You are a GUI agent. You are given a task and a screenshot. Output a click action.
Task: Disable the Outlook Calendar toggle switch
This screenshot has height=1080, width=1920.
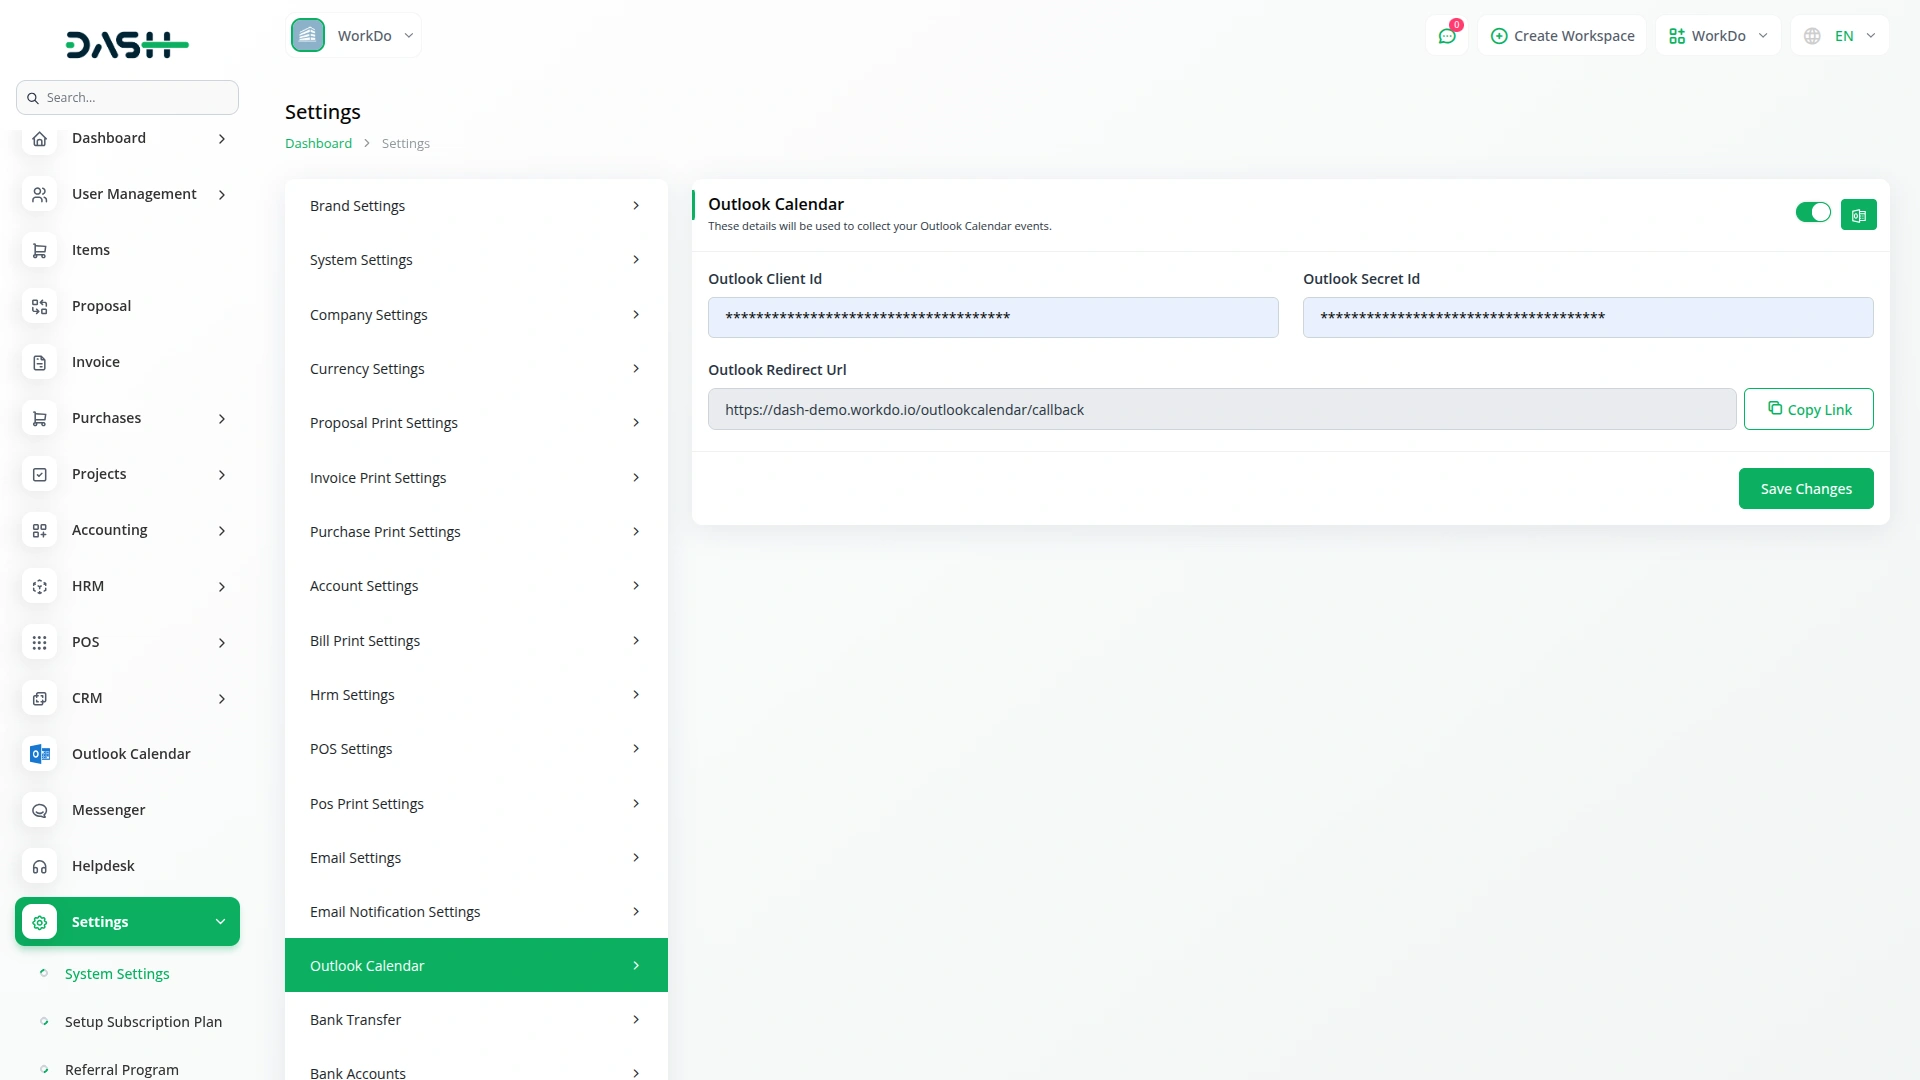pyautogui.click(x=1812, y=212)
